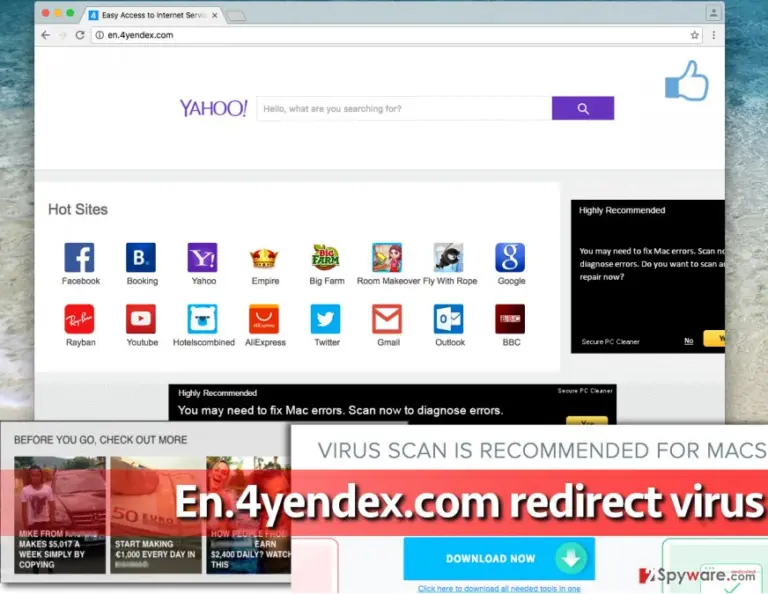Open the Fly With Rope game icon
Viewport: 768px width, 594px height.
(449, 257)
